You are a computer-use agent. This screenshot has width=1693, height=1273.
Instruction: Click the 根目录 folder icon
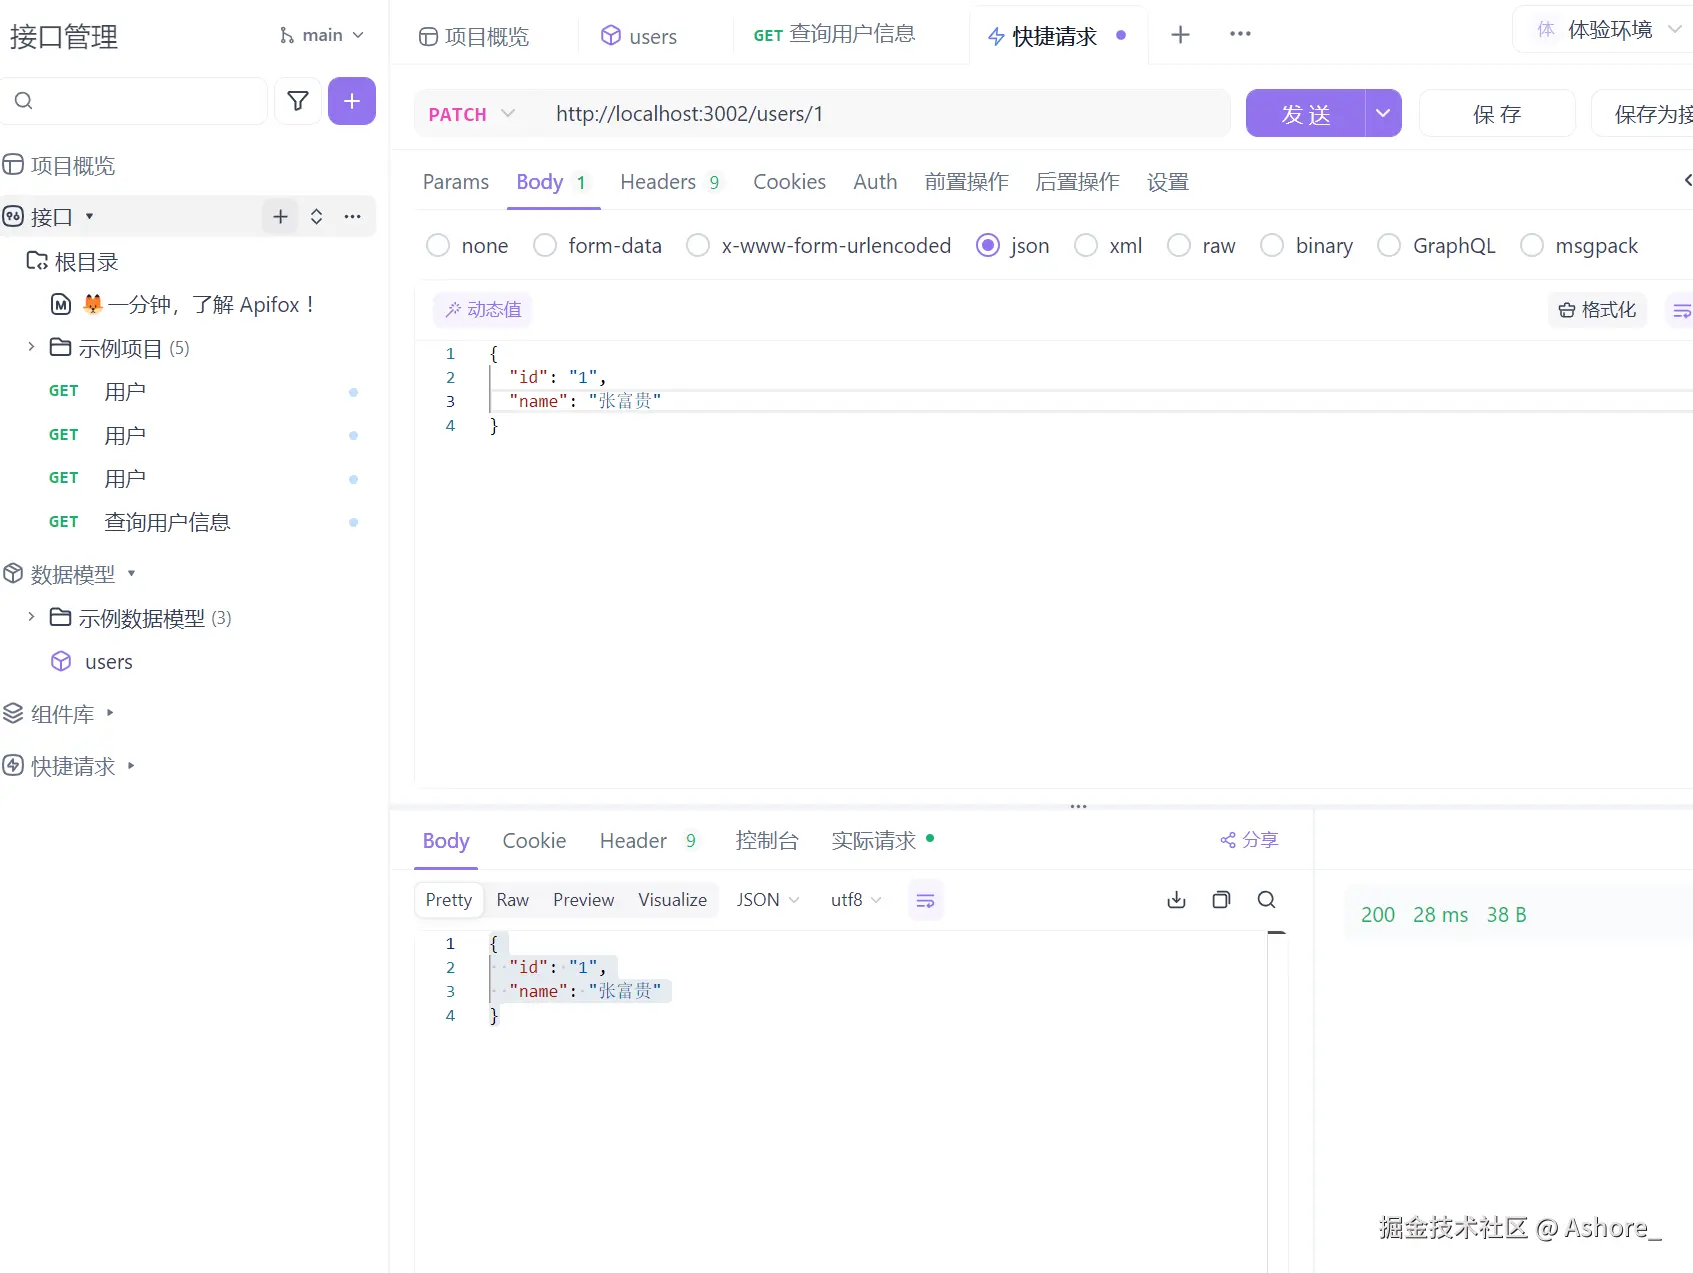coord(37,261)
